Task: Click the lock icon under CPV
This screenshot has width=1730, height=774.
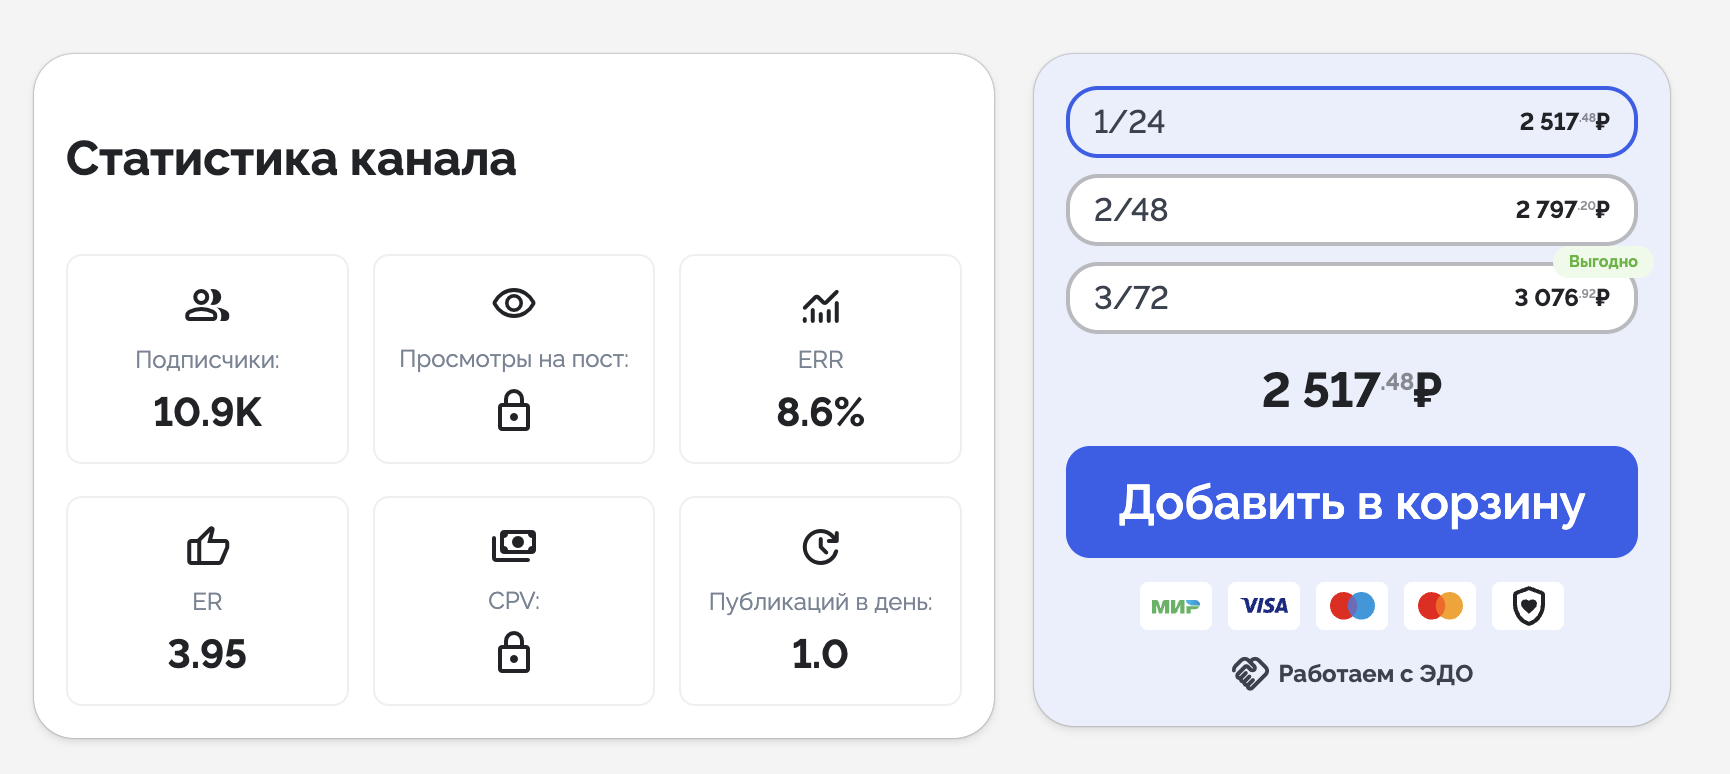Action: [514, 653]
